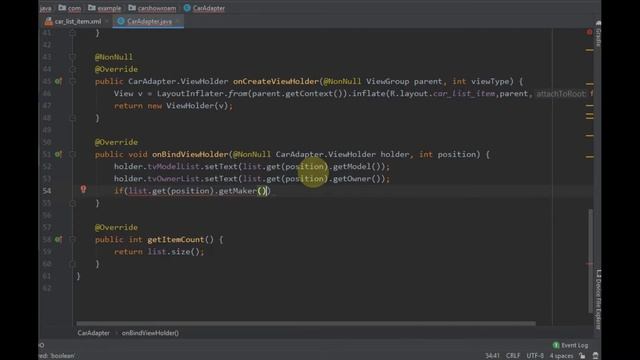Viewport: 640px width, 360px height.
Task: Click the @NonNull annotation on line 43
Action: click(x=113, y=57)
